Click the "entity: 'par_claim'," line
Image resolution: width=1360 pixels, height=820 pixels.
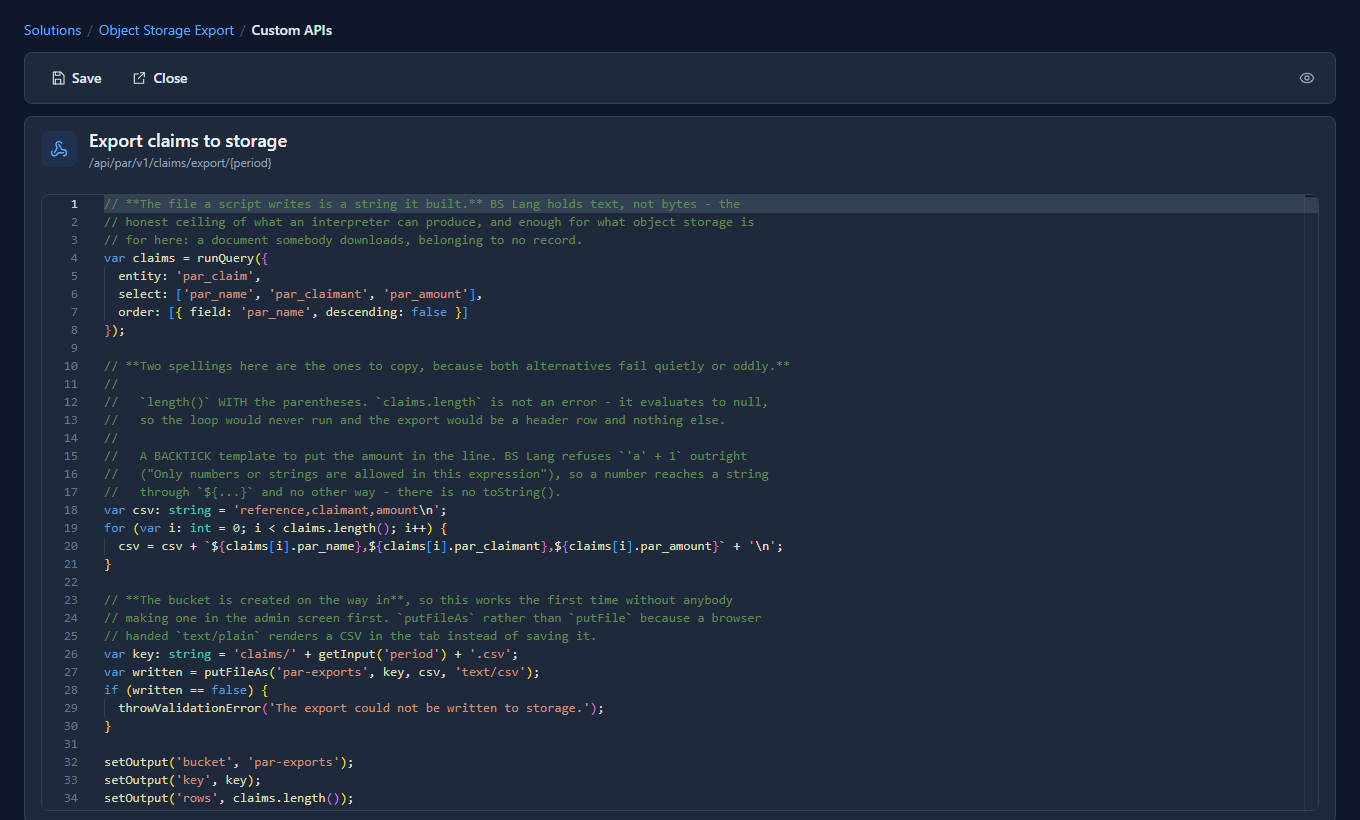tap(189, 276)
